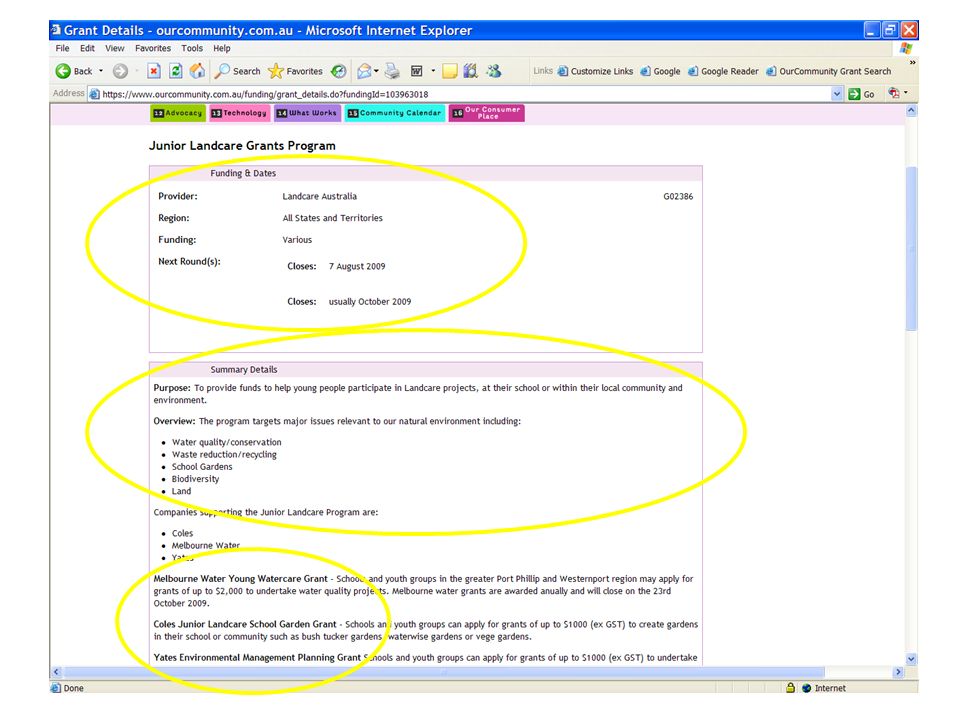Click the horizontal scroll left arrow
The height and width of the screenshot is (720, 960).
tap(56, 672)
